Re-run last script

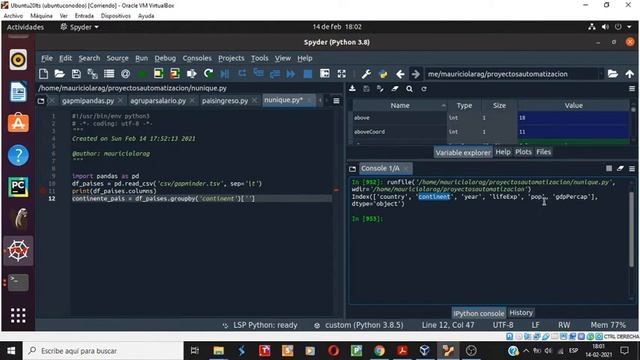[x=209, y=74]
